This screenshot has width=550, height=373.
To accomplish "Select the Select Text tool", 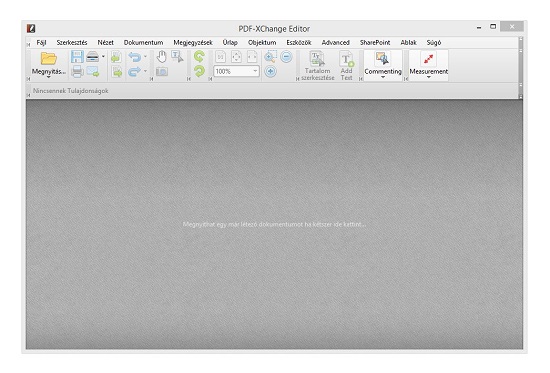I will 177,56.
